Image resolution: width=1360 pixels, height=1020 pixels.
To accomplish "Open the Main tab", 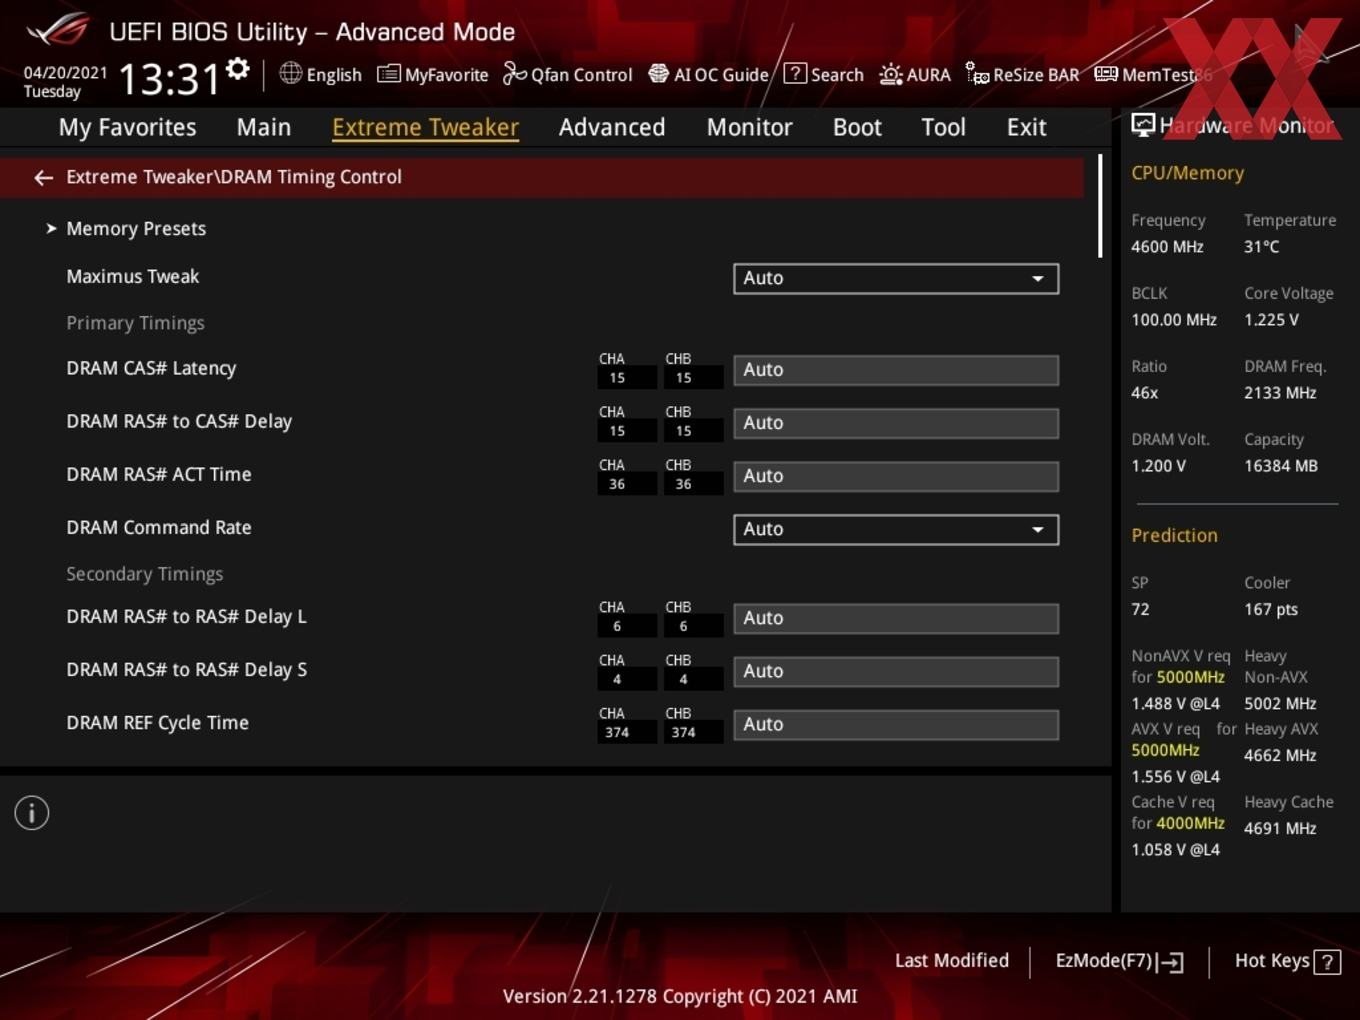I will [264, 127].
